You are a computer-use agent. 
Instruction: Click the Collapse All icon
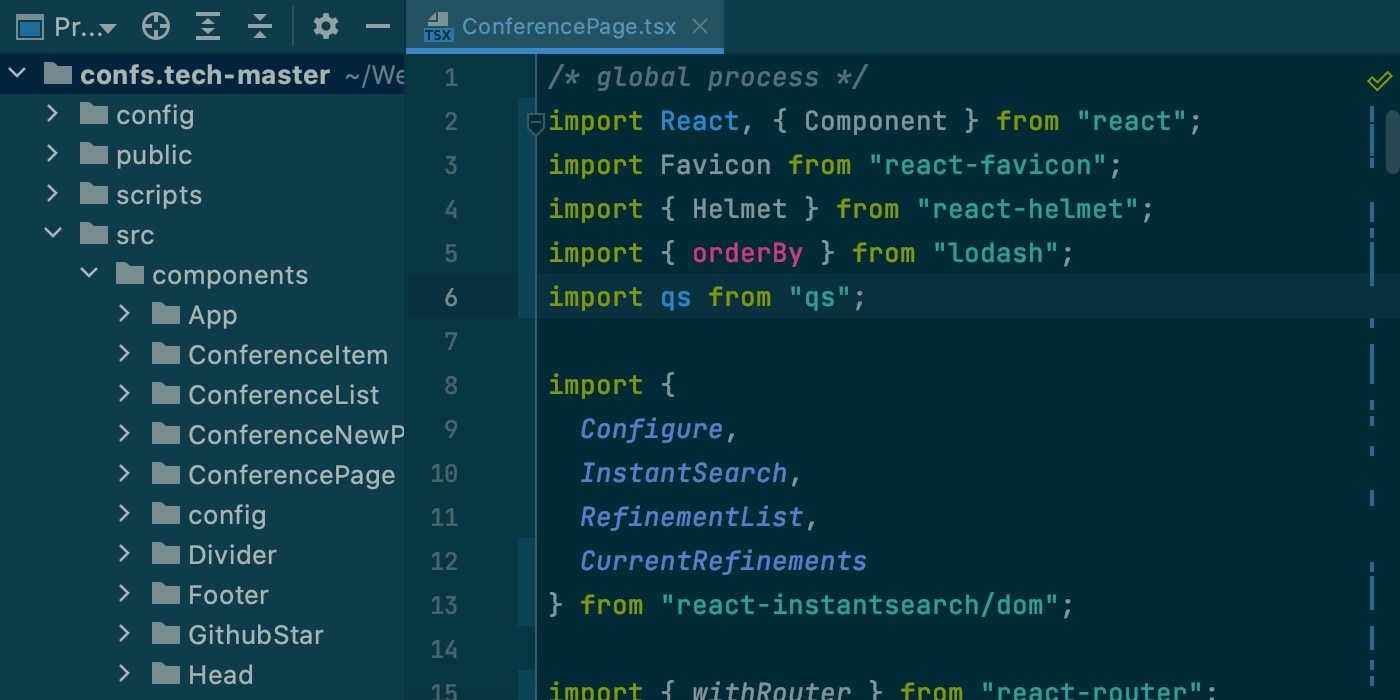pos(260,27)
